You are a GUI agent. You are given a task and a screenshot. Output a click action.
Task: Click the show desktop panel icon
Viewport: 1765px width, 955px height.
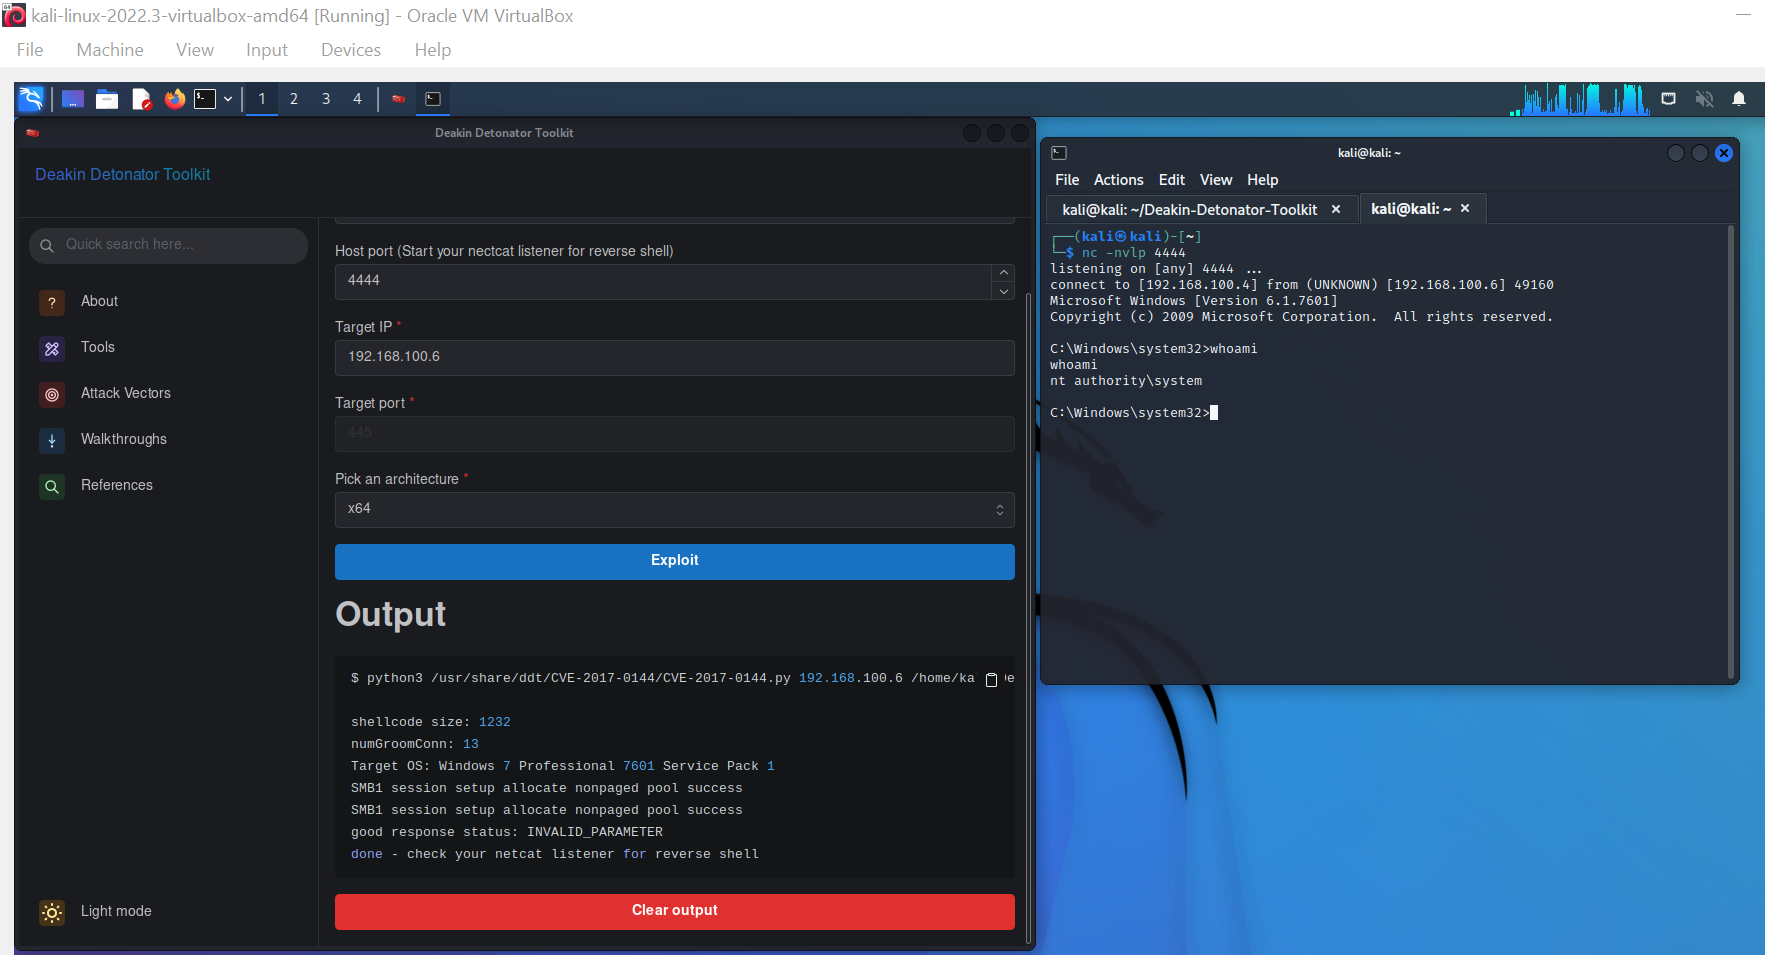(x=72, y=99)
